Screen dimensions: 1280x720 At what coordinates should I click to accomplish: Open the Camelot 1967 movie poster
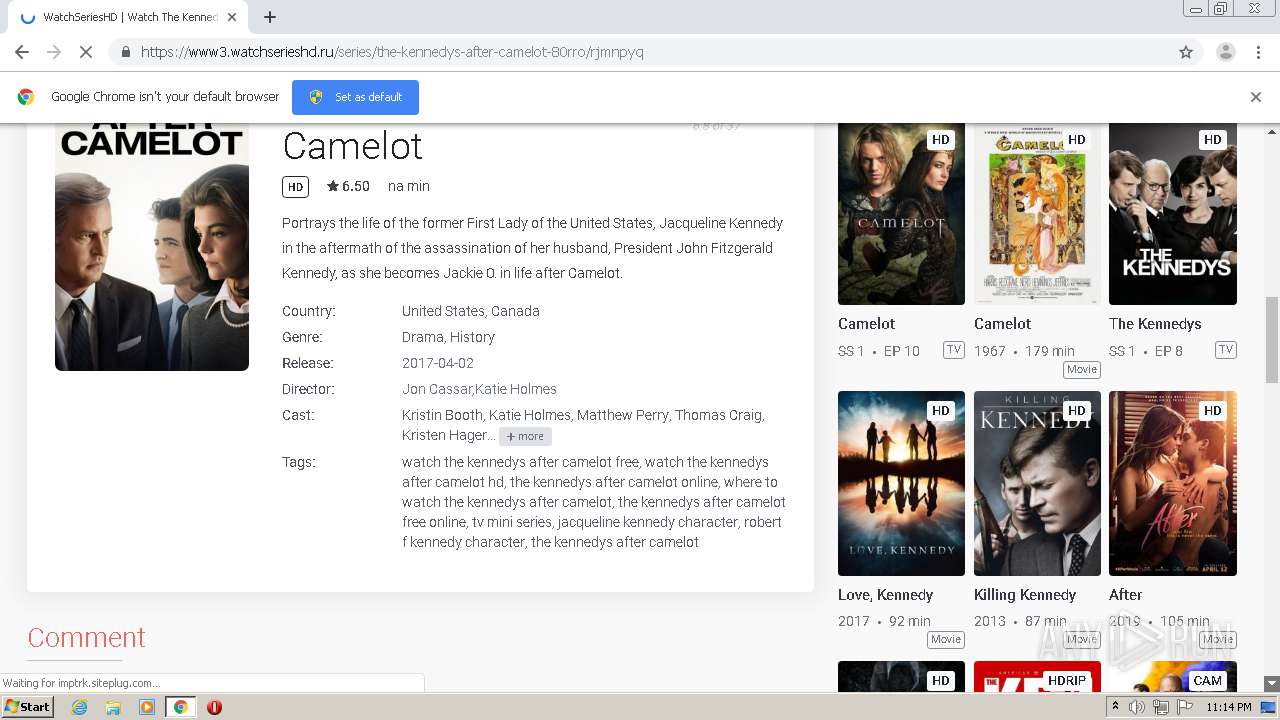coord(1037,214)
